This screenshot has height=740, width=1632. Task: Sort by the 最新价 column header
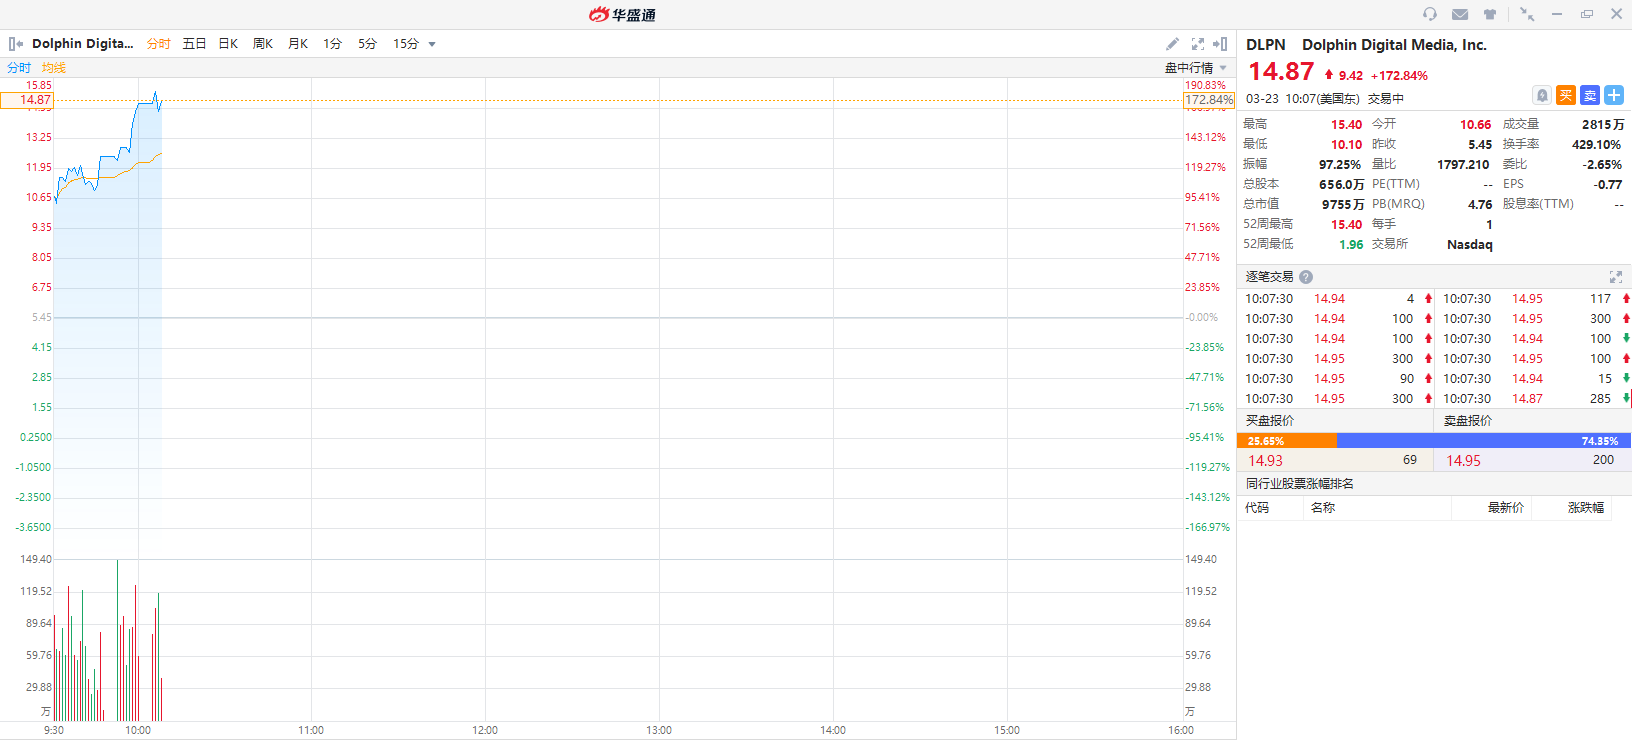point(1506,508)
